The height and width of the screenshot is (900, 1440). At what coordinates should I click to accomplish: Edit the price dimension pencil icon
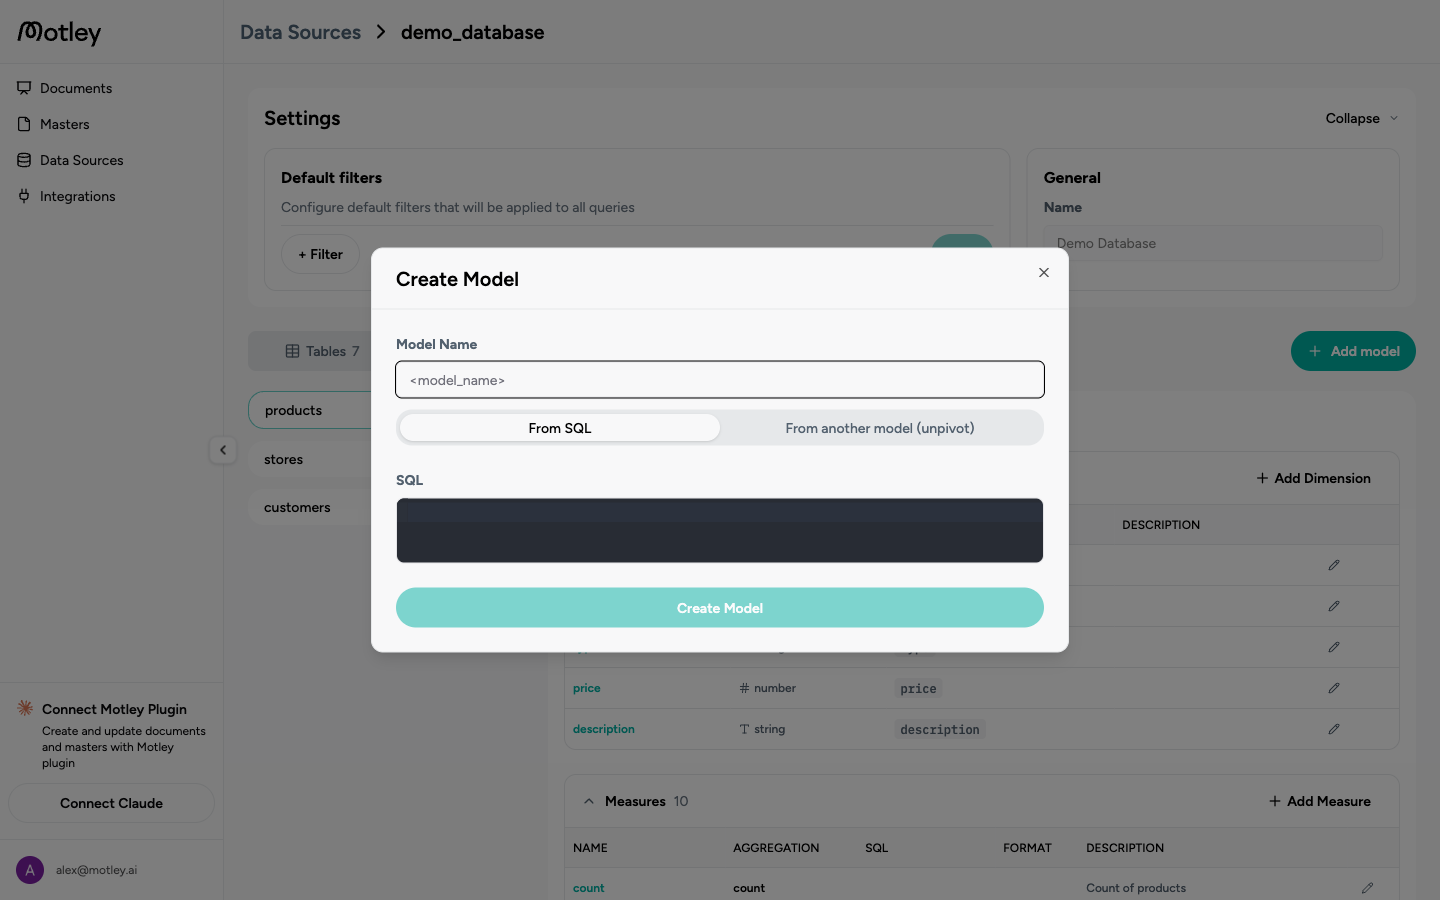click(1334, 688)
